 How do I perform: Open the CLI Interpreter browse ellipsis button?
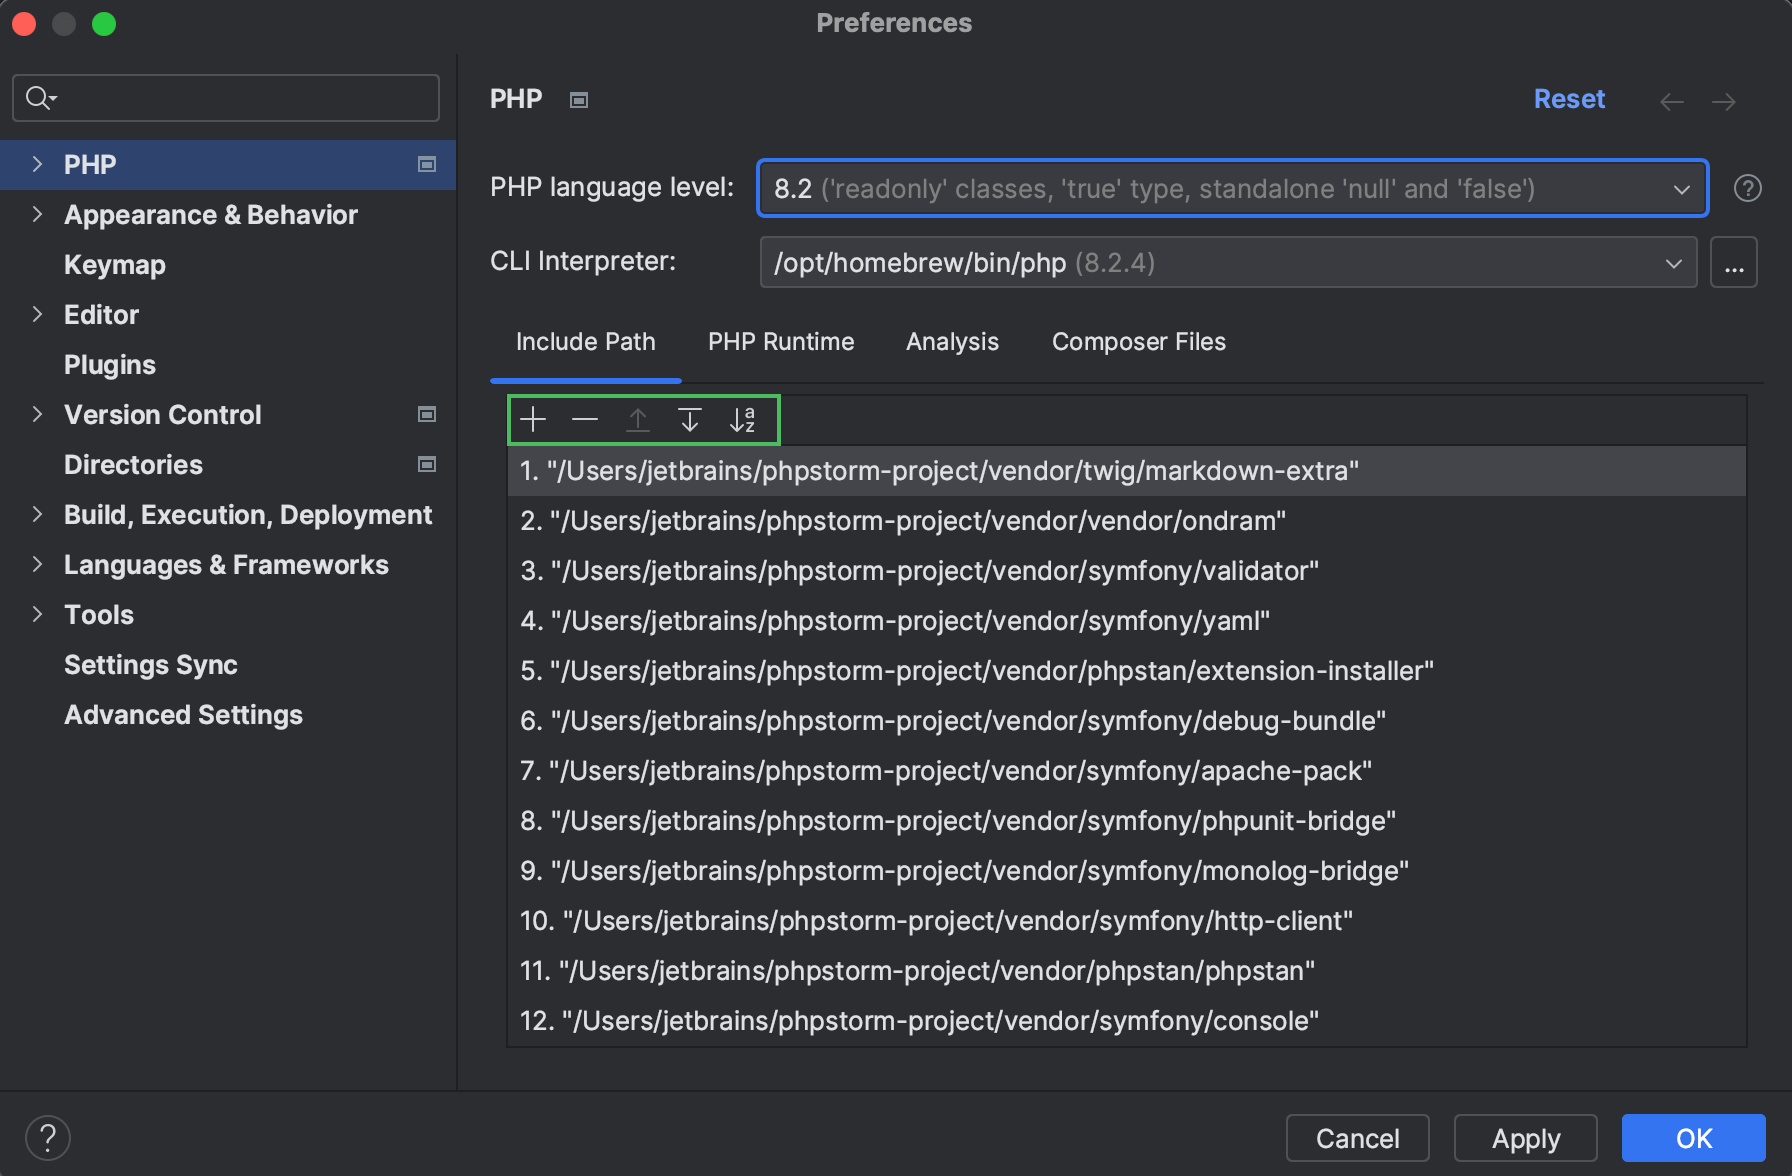[1733, 263]
